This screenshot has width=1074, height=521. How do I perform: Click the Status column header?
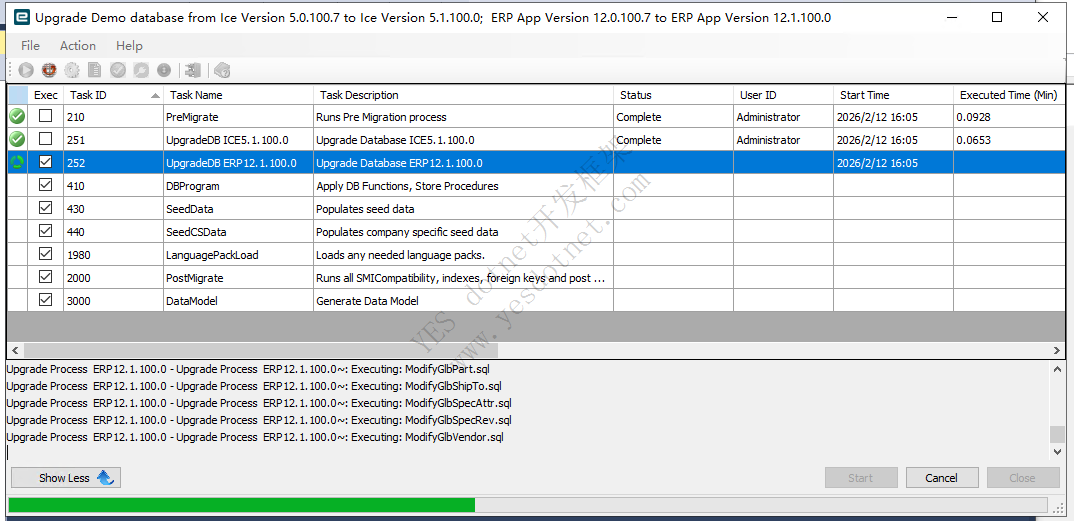click(673, 95)
